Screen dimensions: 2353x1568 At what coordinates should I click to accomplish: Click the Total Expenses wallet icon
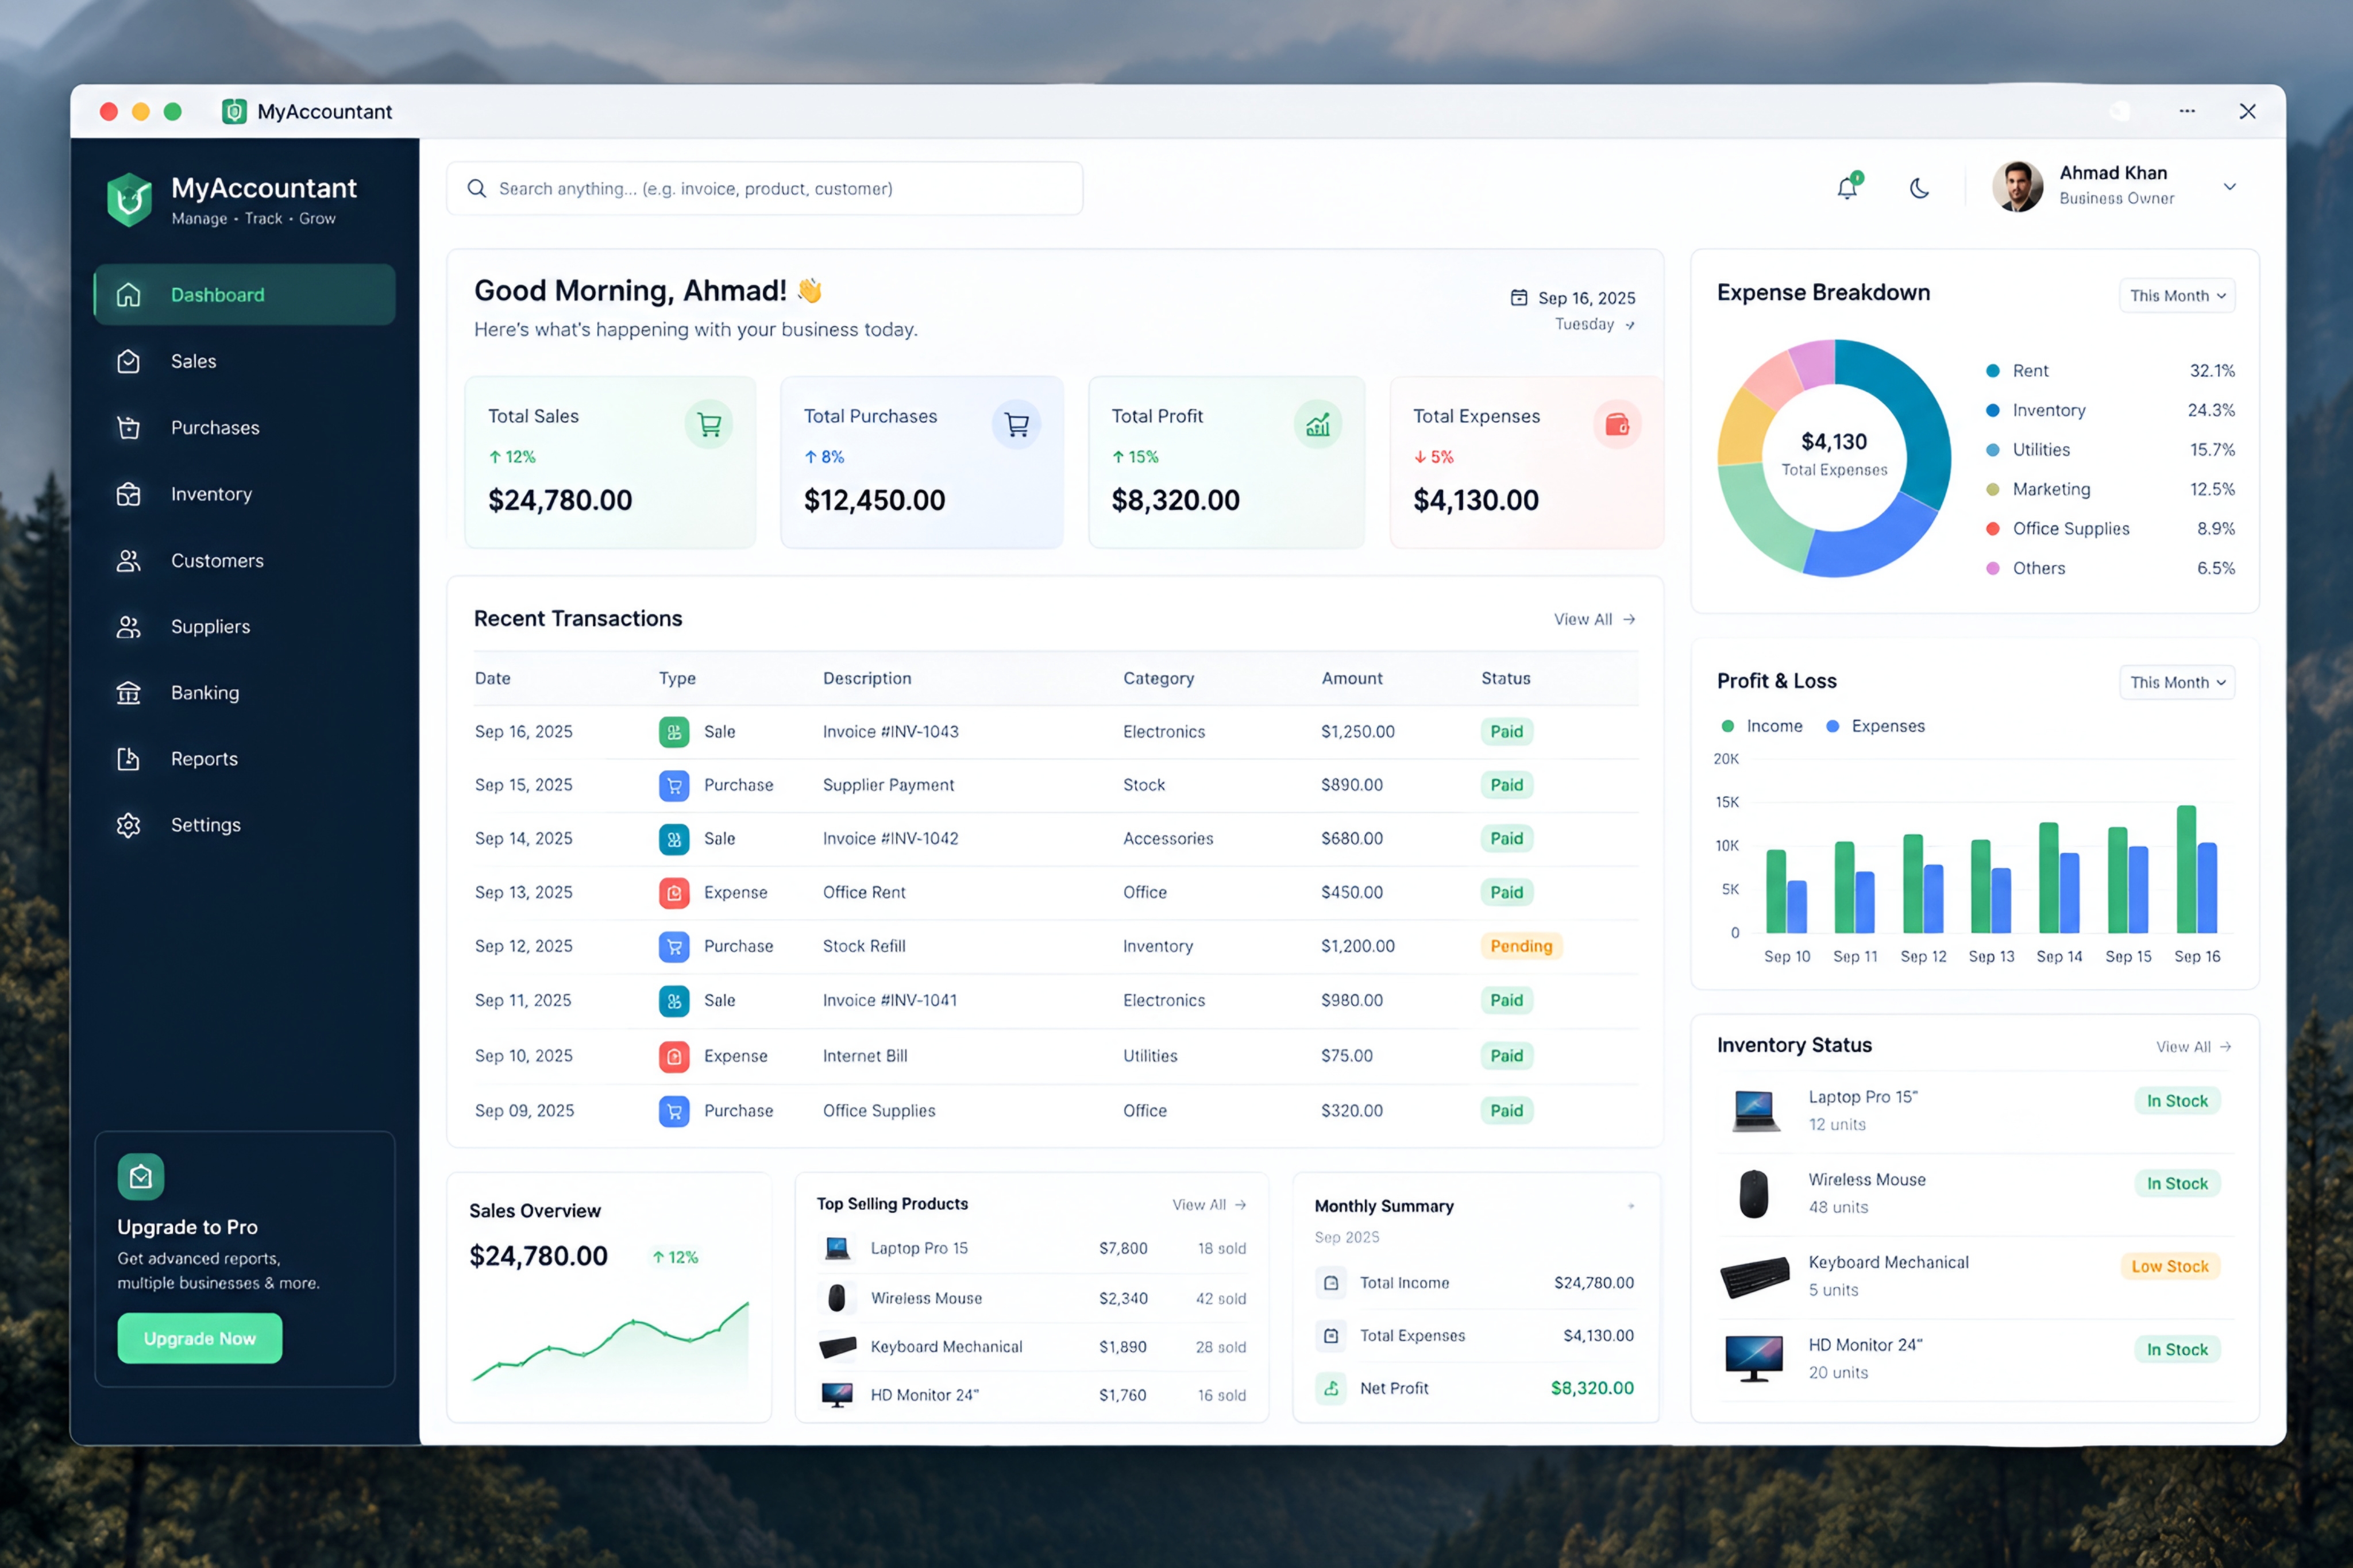[x=1617, y=425]
